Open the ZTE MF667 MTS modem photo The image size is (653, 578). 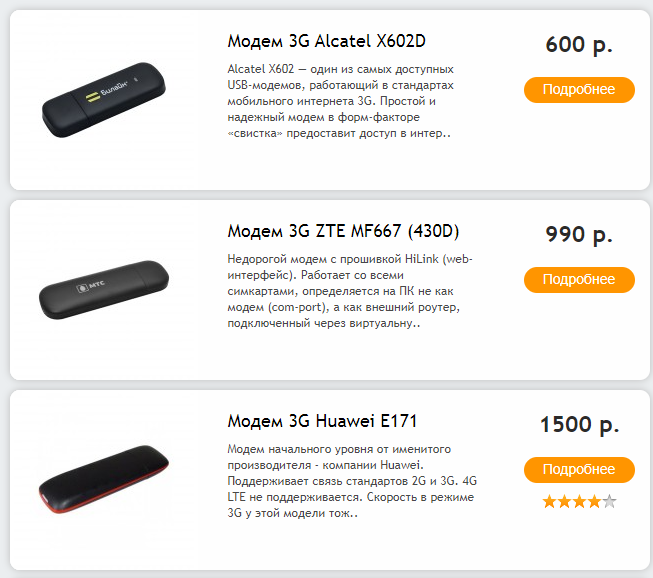pyautogui.click(x=103, y=290)
